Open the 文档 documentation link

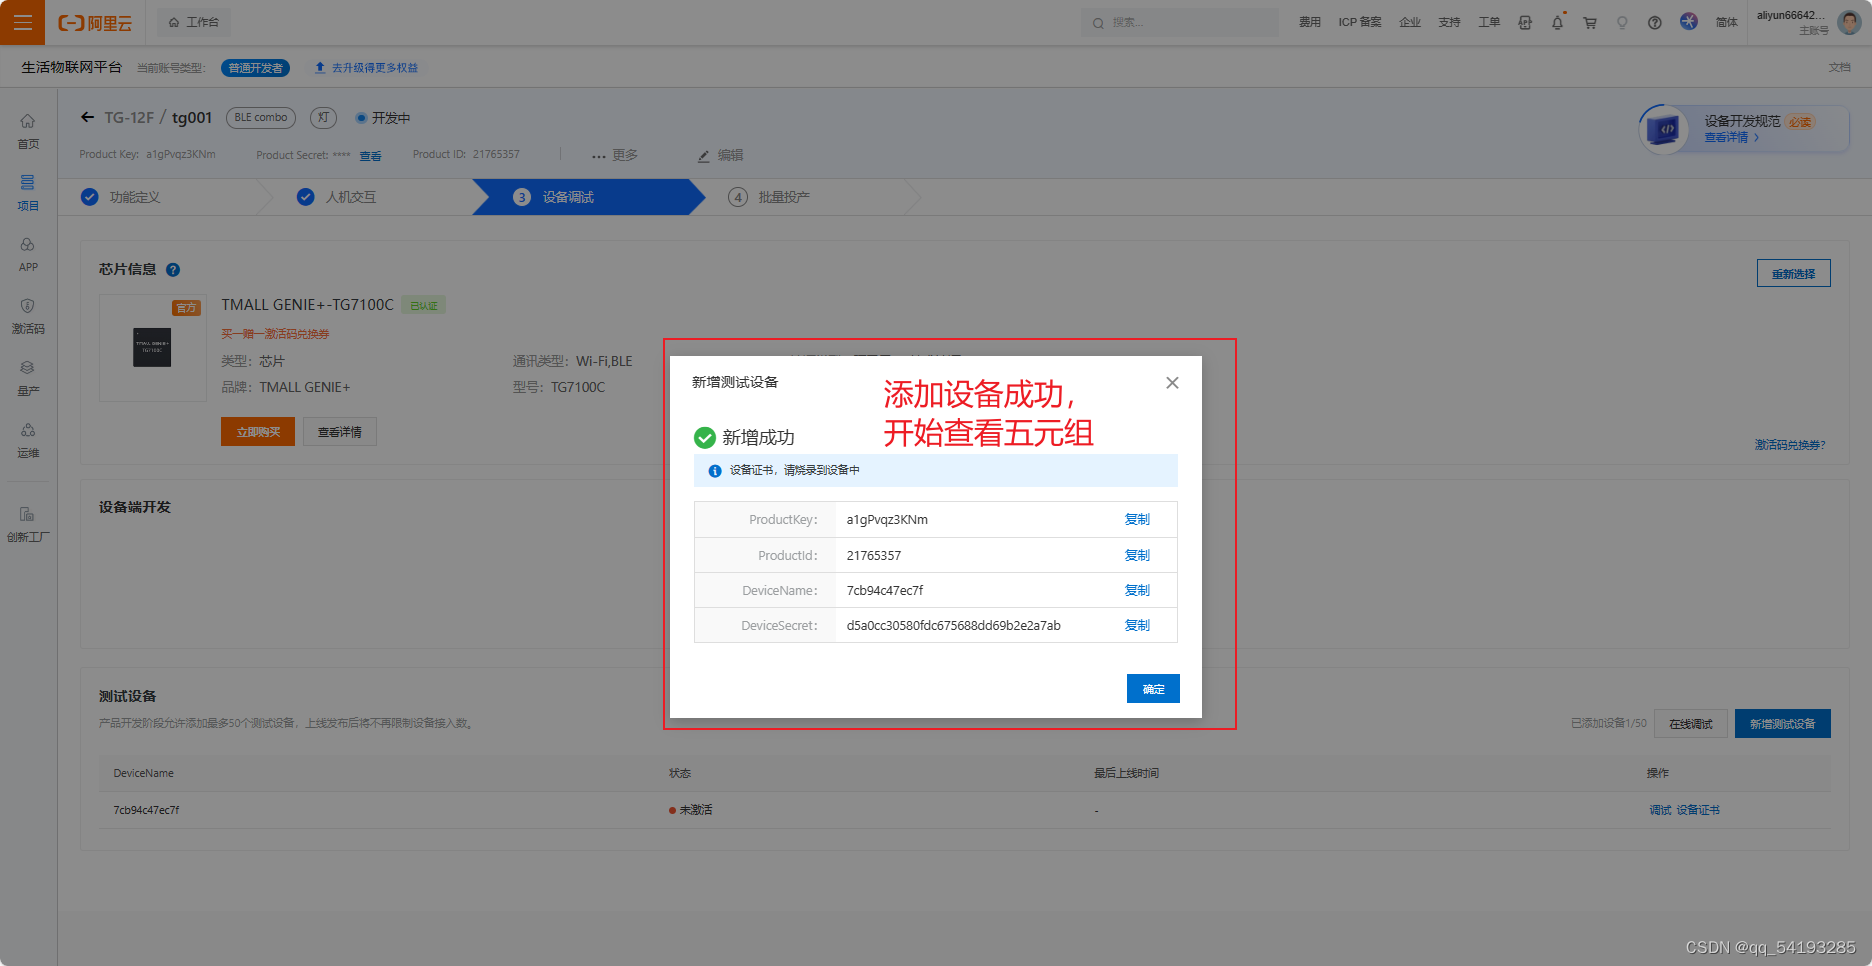(1840, 67)
